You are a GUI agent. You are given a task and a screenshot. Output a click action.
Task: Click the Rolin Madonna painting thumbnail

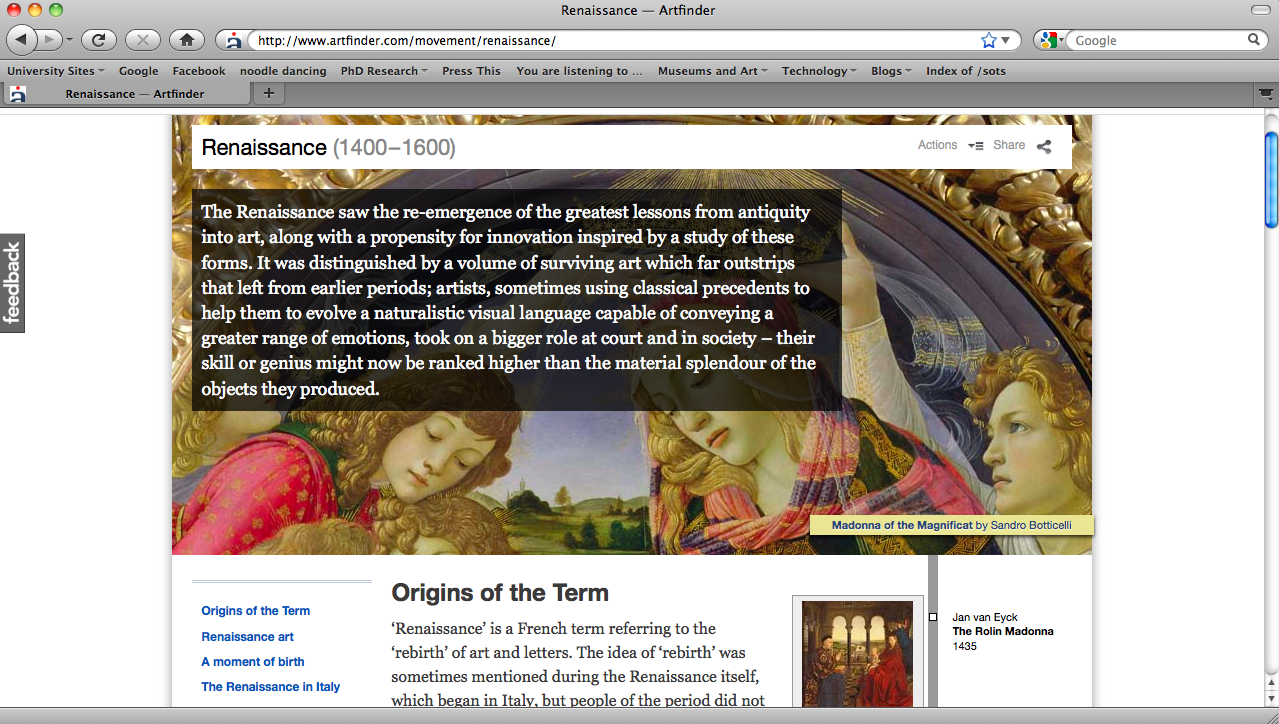856,654
